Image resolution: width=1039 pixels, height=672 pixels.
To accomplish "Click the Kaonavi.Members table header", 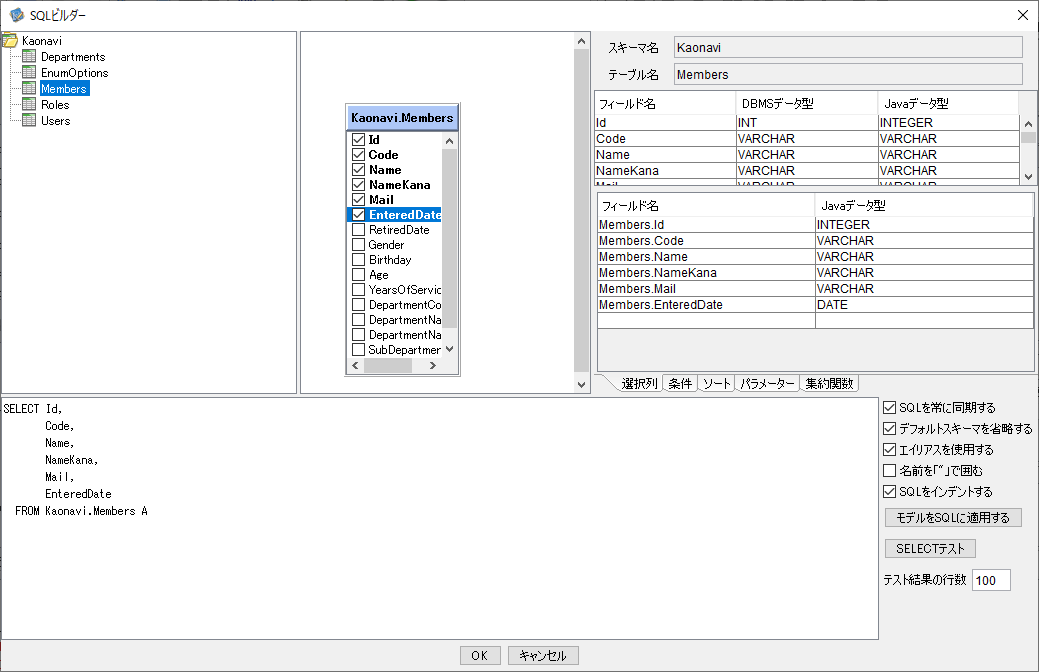I will (402, 118).
